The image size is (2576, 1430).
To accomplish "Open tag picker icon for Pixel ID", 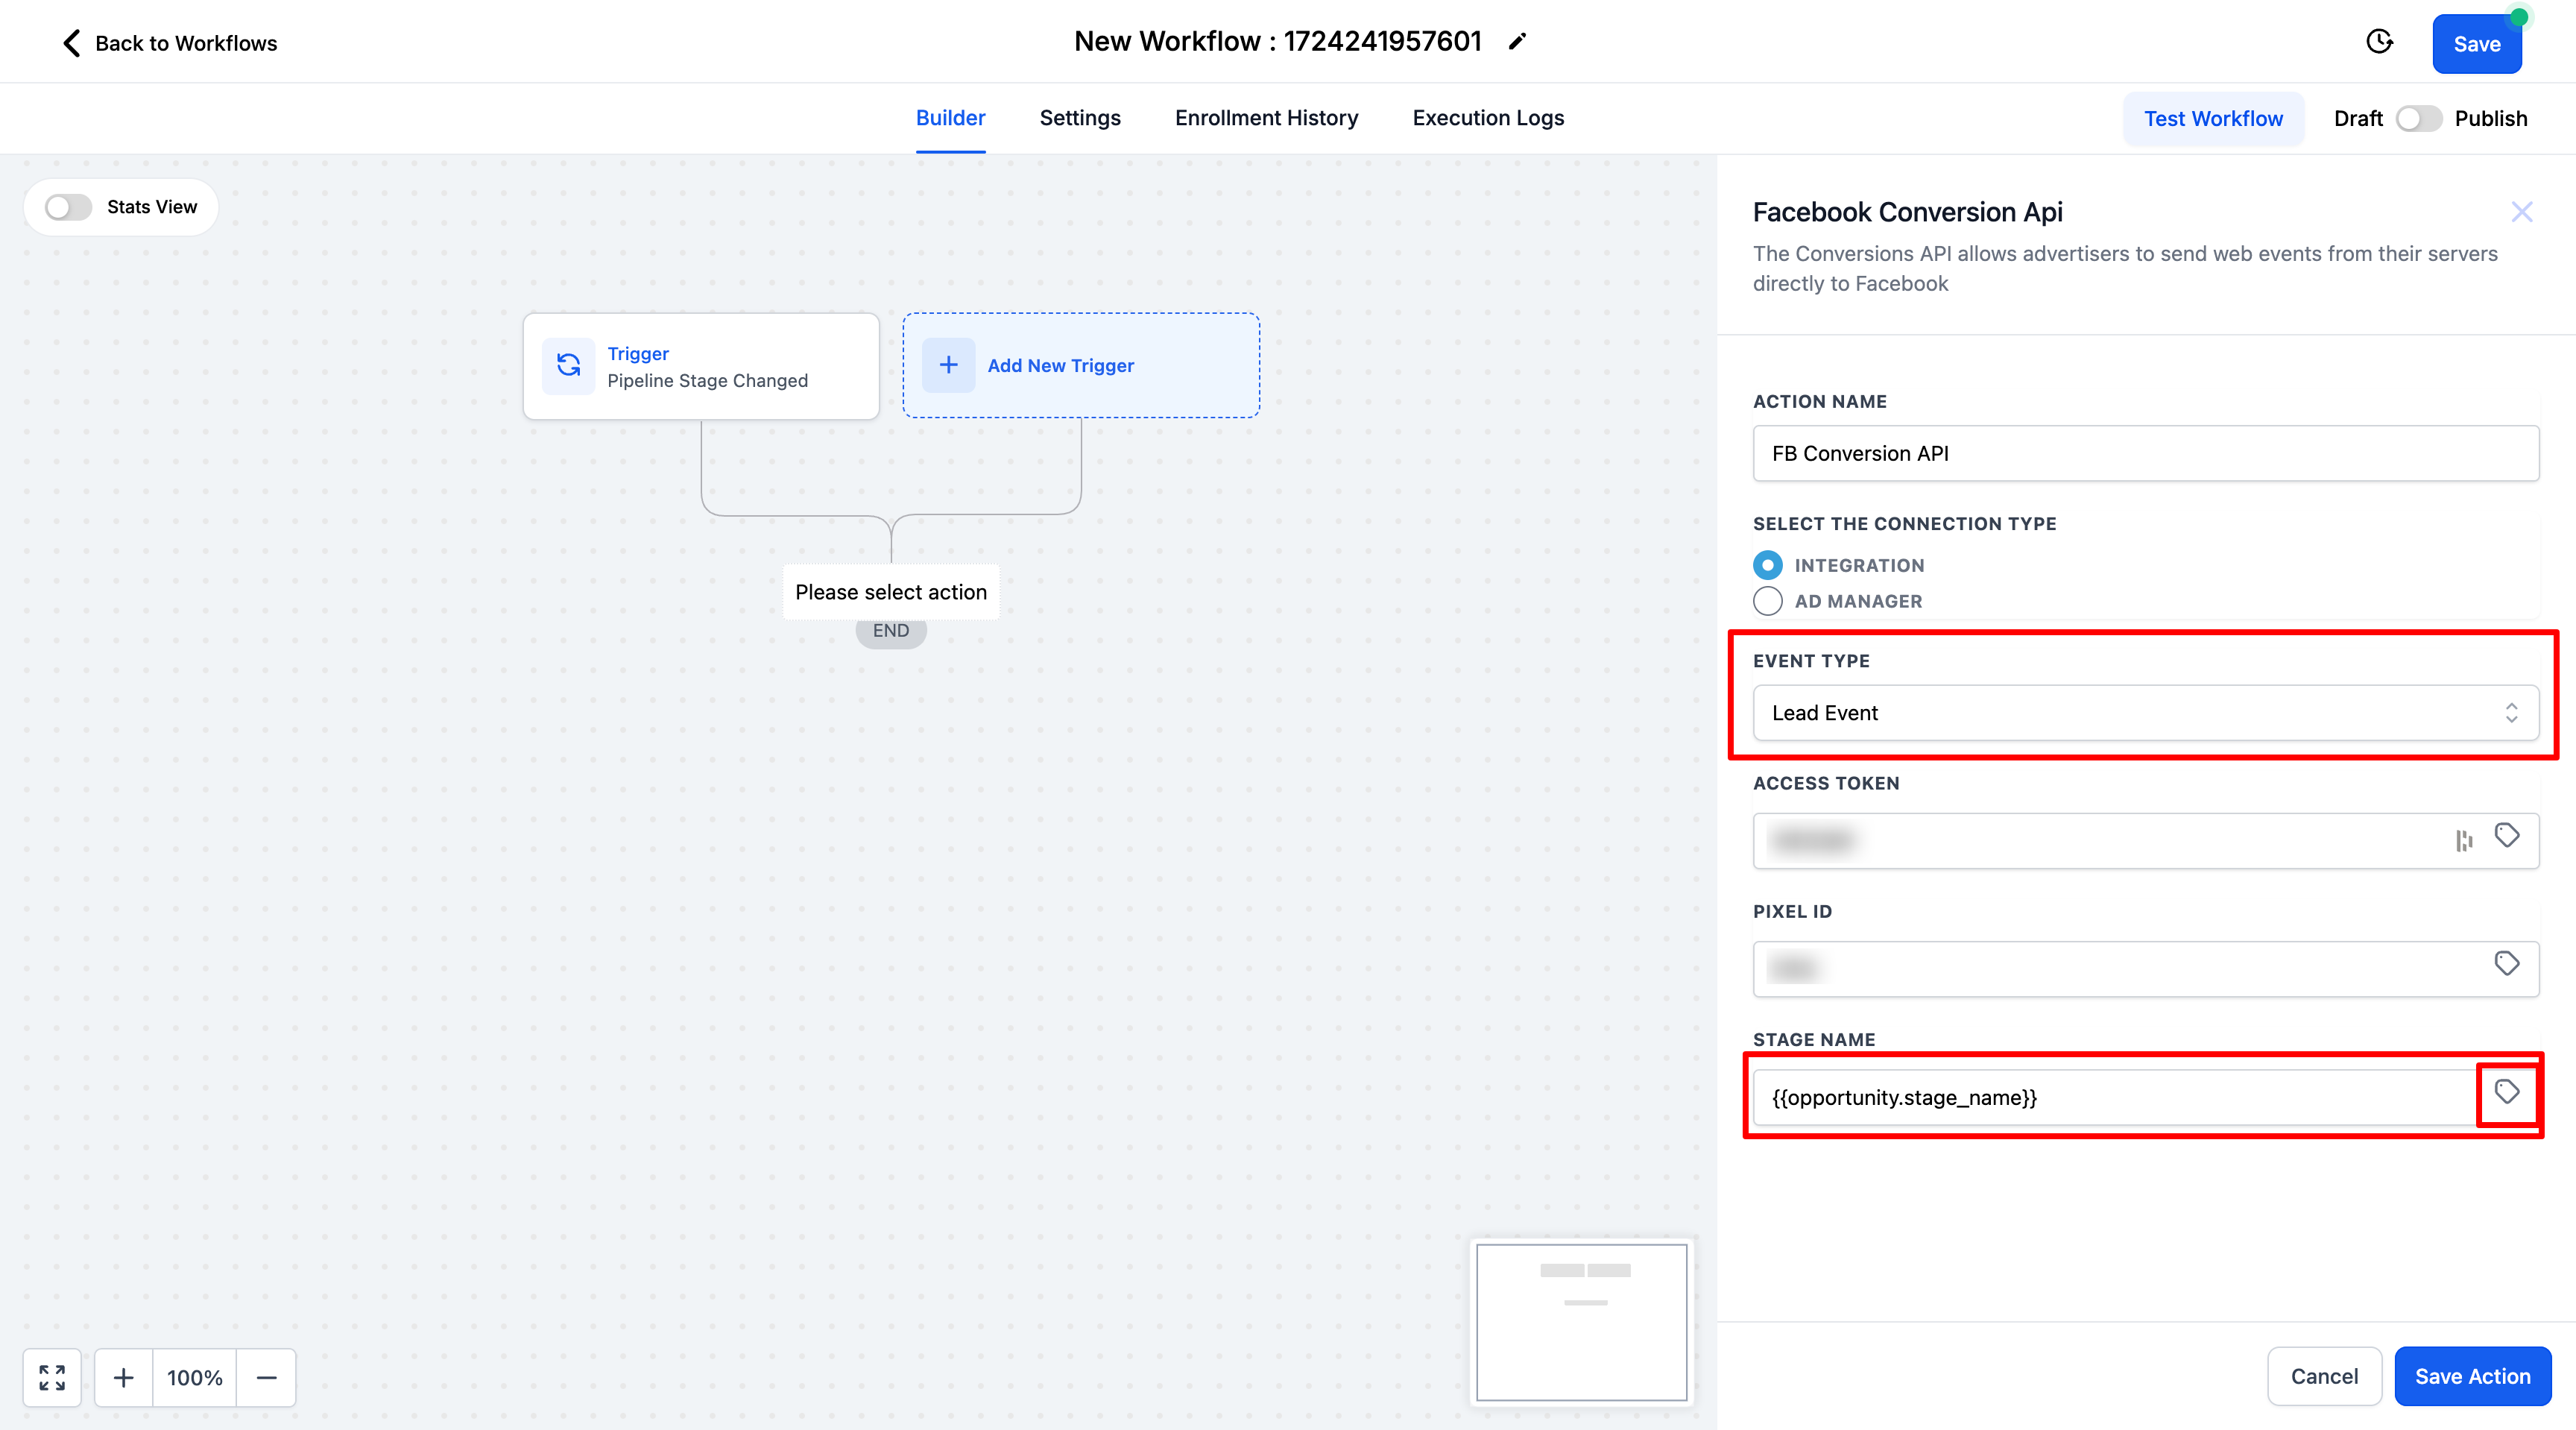I will (x=2506, y=964).
